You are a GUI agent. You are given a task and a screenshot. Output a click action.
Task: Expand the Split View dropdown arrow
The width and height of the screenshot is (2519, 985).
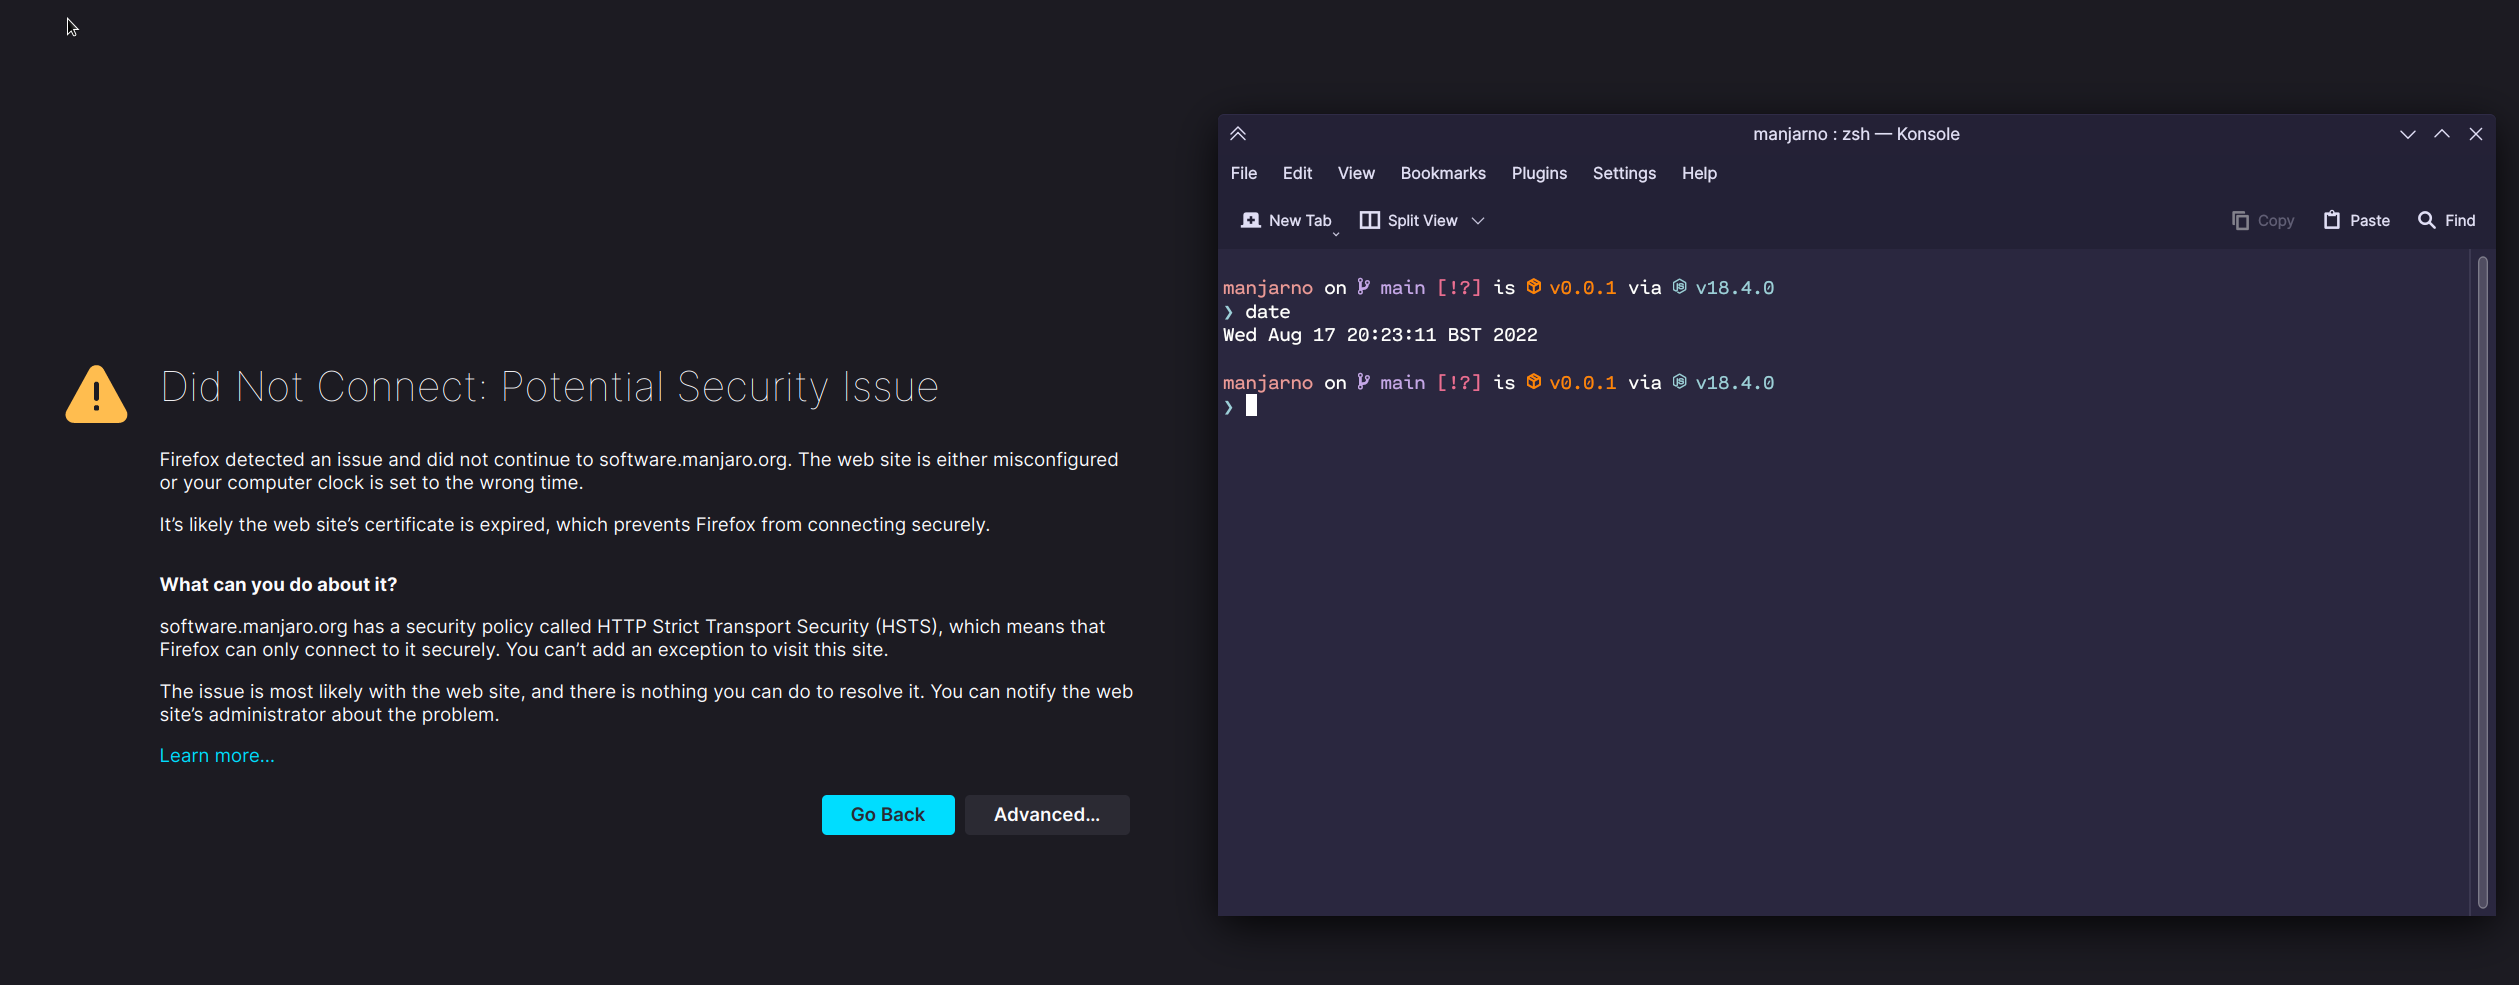pos(1478,221)
